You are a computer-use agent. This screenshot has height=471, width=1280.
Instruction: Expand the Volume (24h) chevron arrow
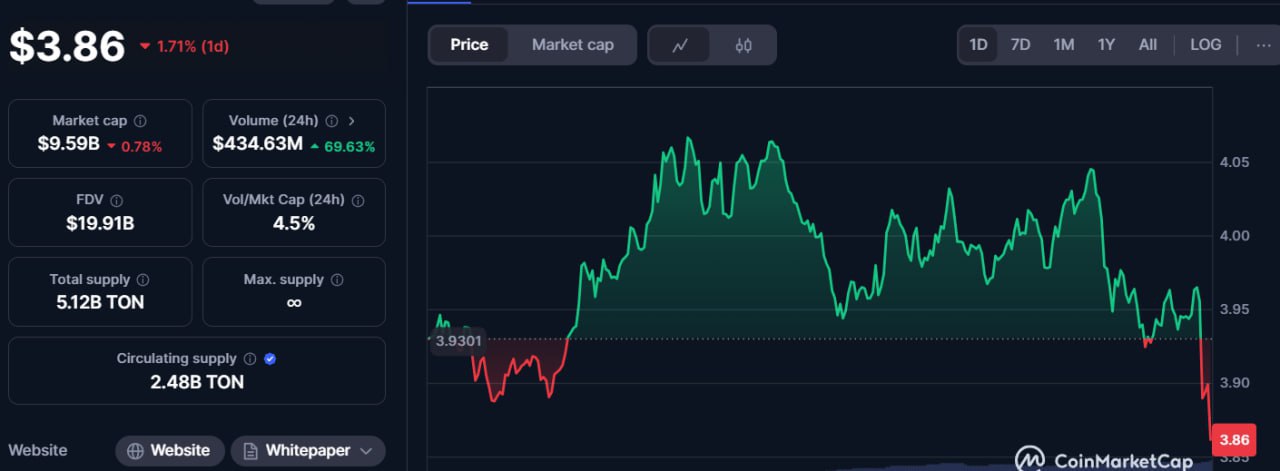click(351, 121)
